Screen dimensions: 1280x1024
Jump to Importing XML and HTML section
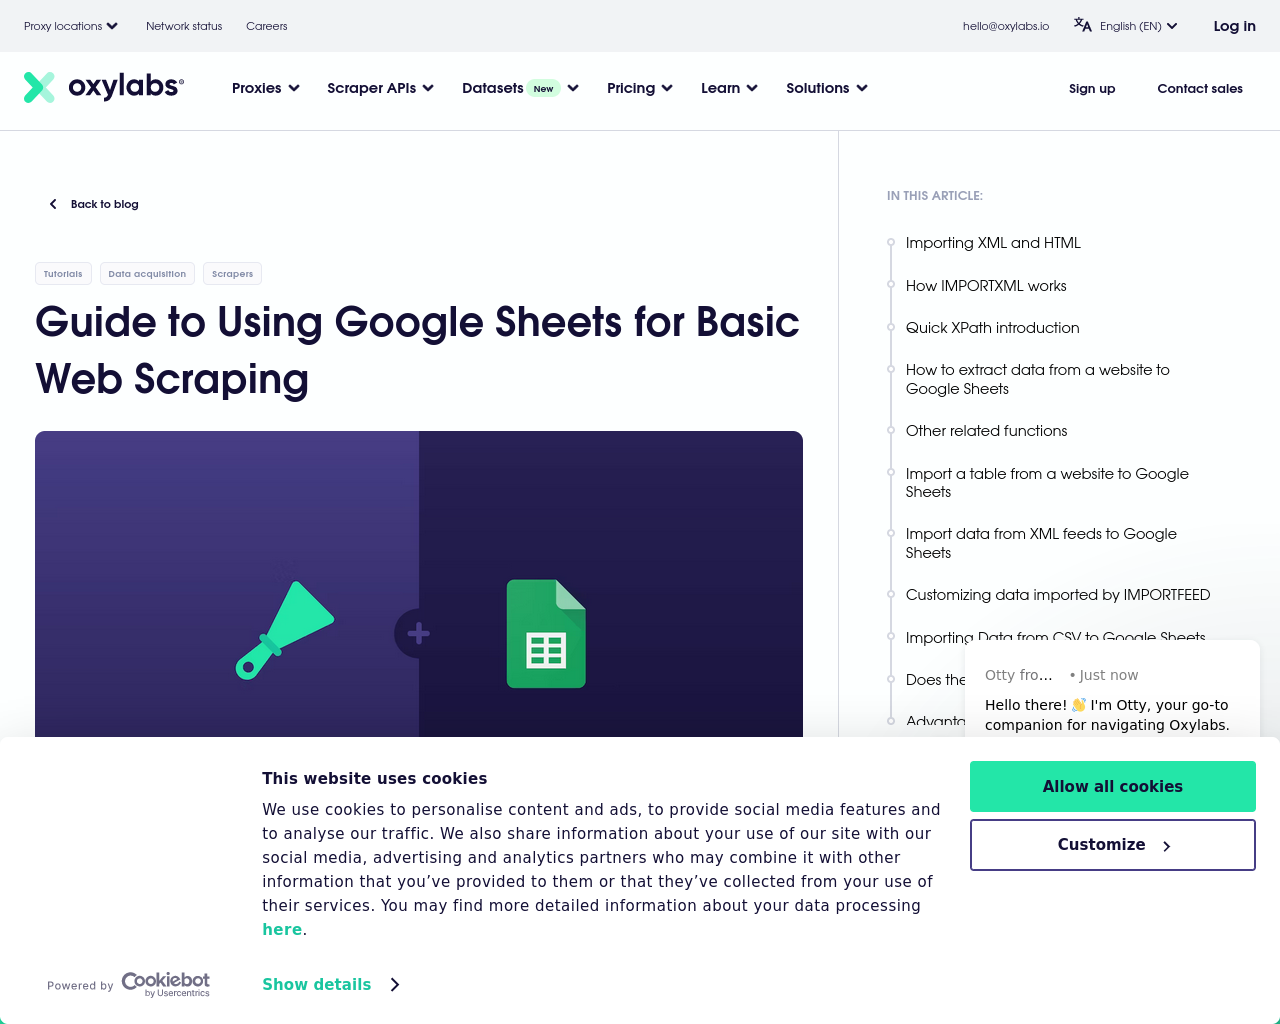pos(993,243)
